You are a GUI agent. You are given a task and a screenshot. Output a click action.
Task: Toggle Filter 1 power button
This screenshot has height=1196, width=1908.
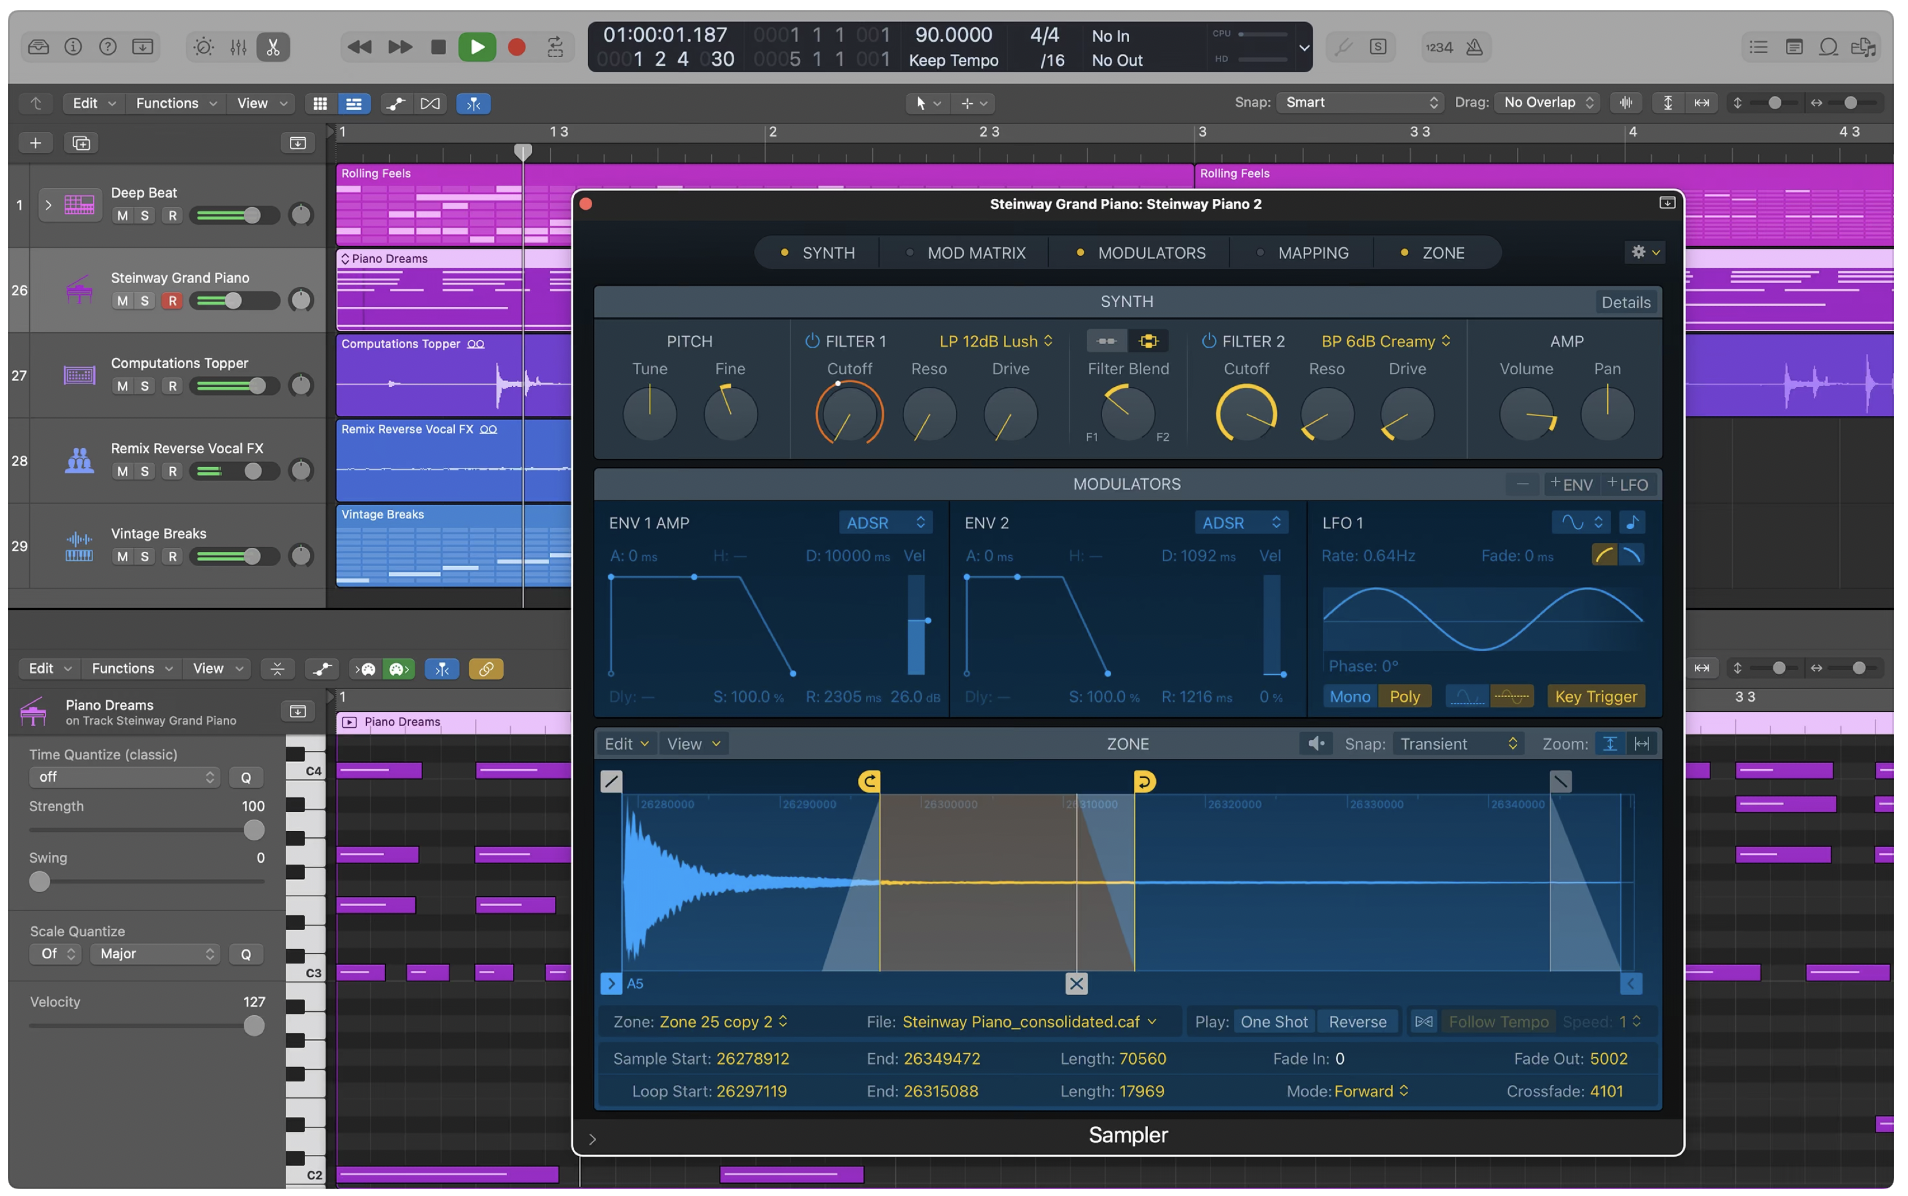coord(812,341)
